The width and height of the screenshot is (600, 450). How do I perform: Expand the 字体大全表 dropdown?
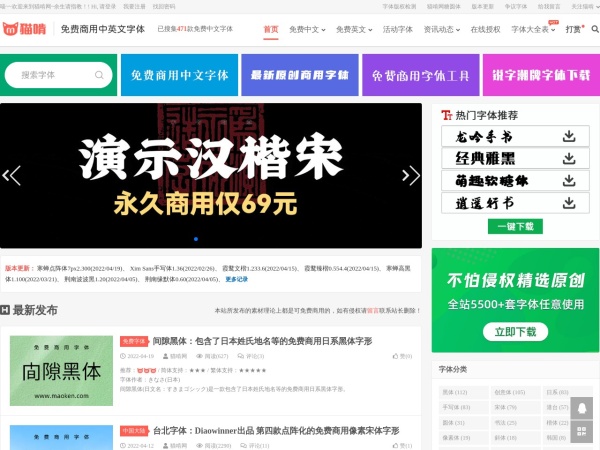click(x=533, y=30)
